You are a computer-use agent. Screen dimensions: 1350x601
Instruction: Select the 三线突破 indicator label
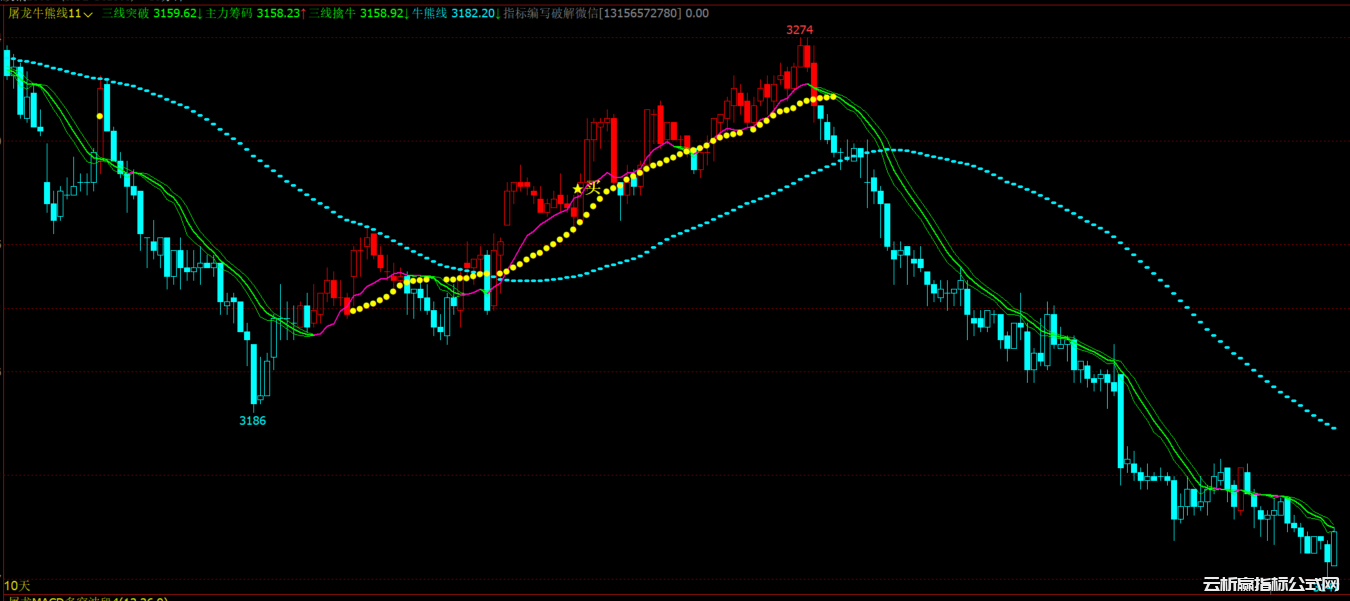click(125, 14)
